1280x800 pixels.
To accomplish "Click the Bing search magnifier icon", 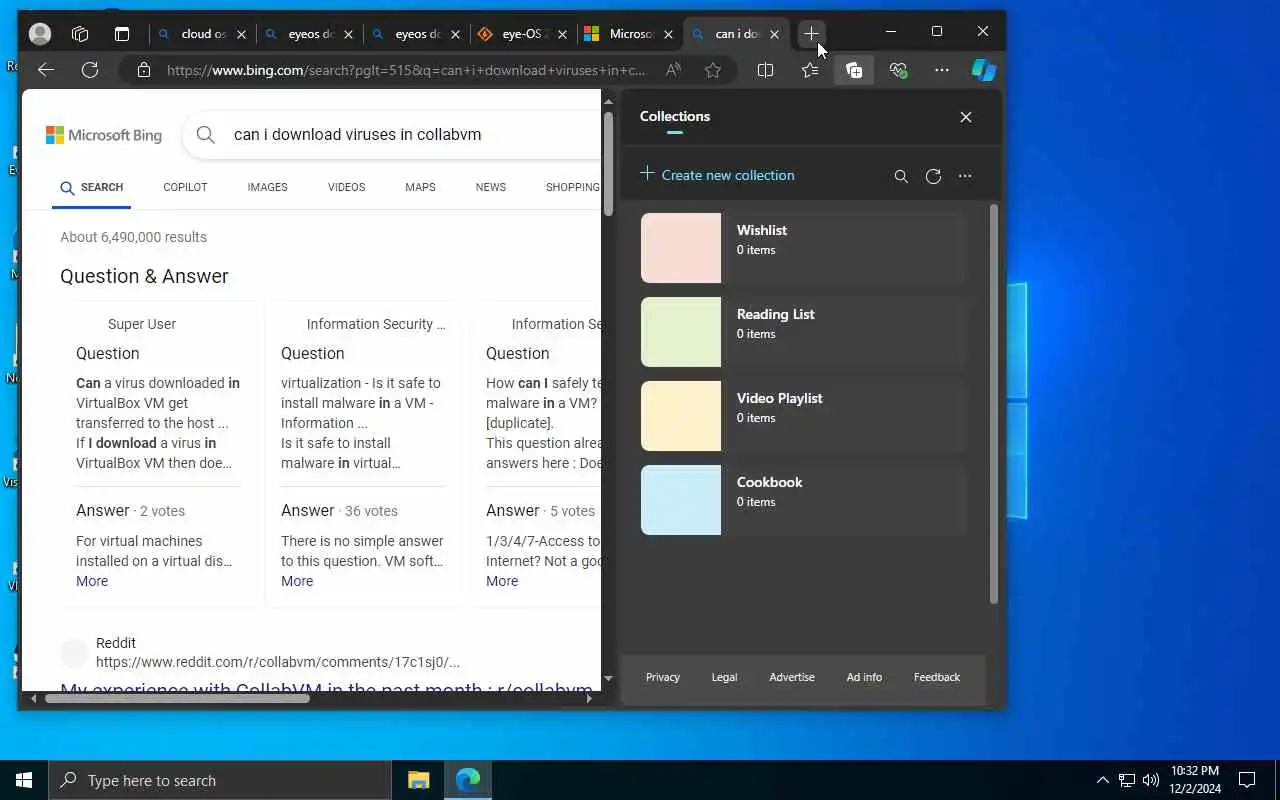I will coord(206,135).
